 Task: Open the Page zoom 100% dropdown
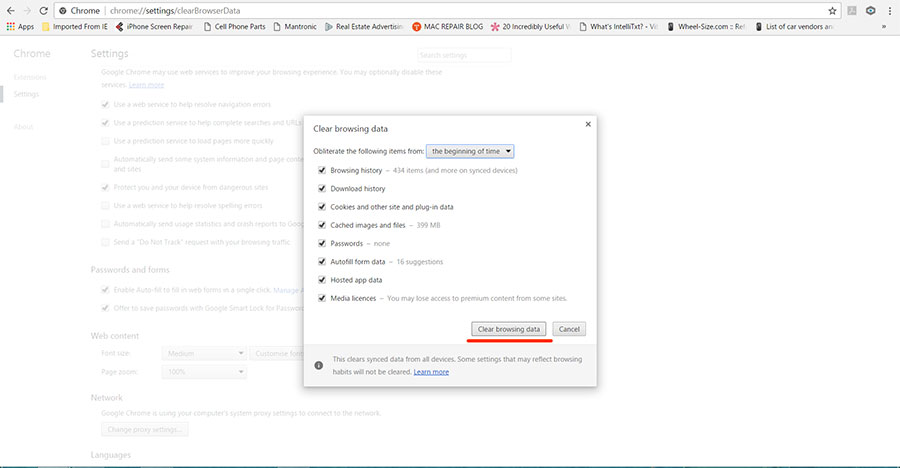coord(204,372)
